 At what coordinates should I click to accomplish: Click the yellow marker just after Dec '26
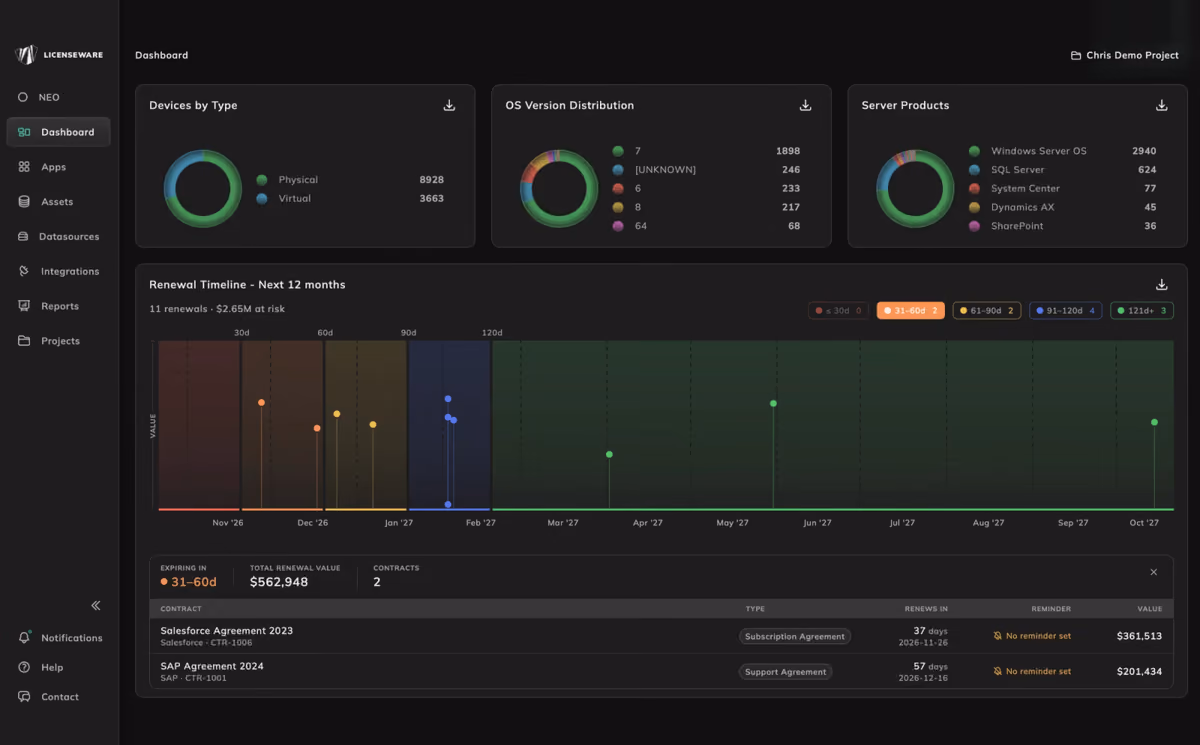pyautogui.click(x=337, y=413)
